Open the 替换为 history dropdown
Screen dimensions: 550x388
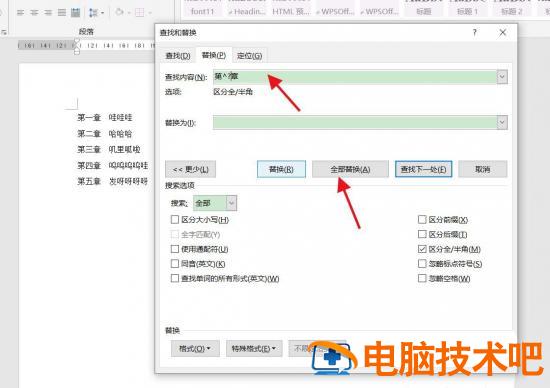[502, 122]
